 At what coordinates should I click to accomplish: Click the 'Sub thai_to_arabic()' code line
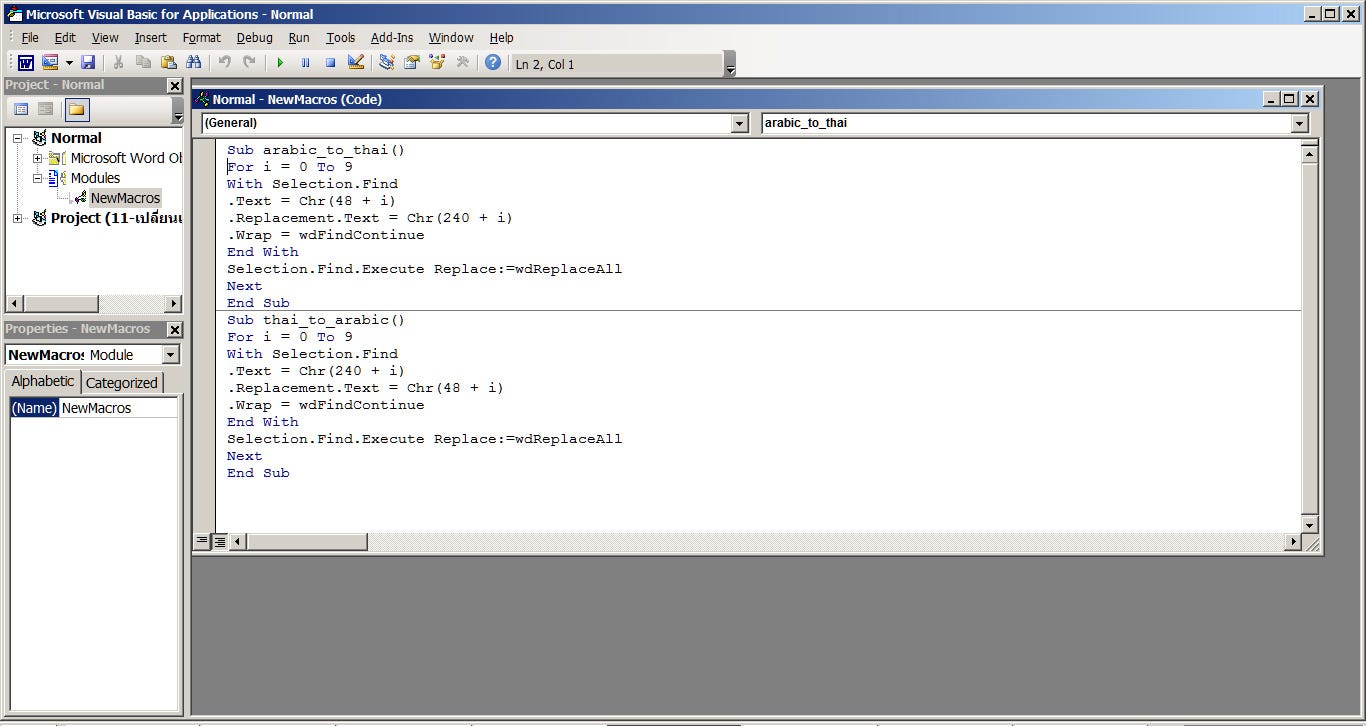(316, 320)
